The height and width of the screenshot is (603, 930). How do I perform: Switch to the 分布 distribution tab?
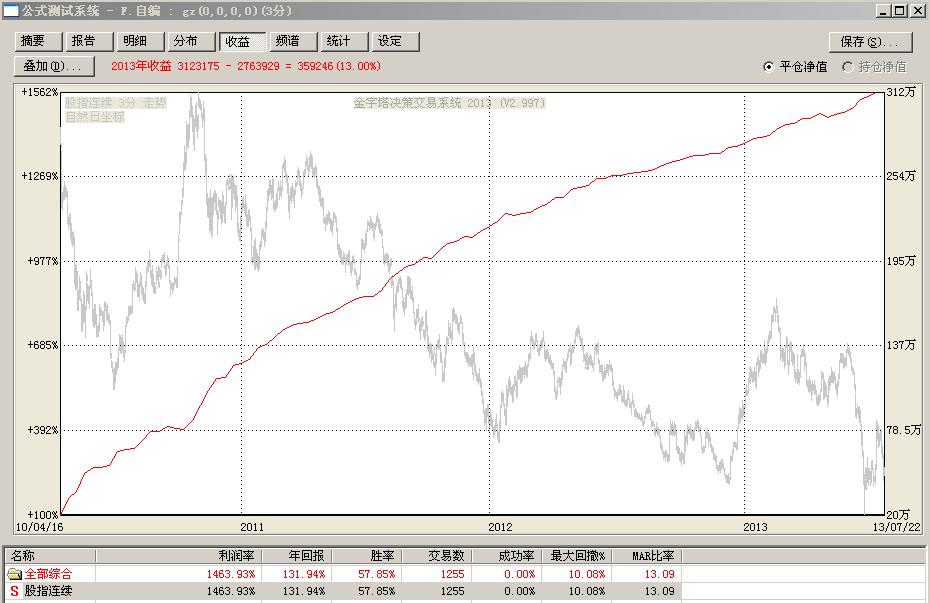(191, 41)
